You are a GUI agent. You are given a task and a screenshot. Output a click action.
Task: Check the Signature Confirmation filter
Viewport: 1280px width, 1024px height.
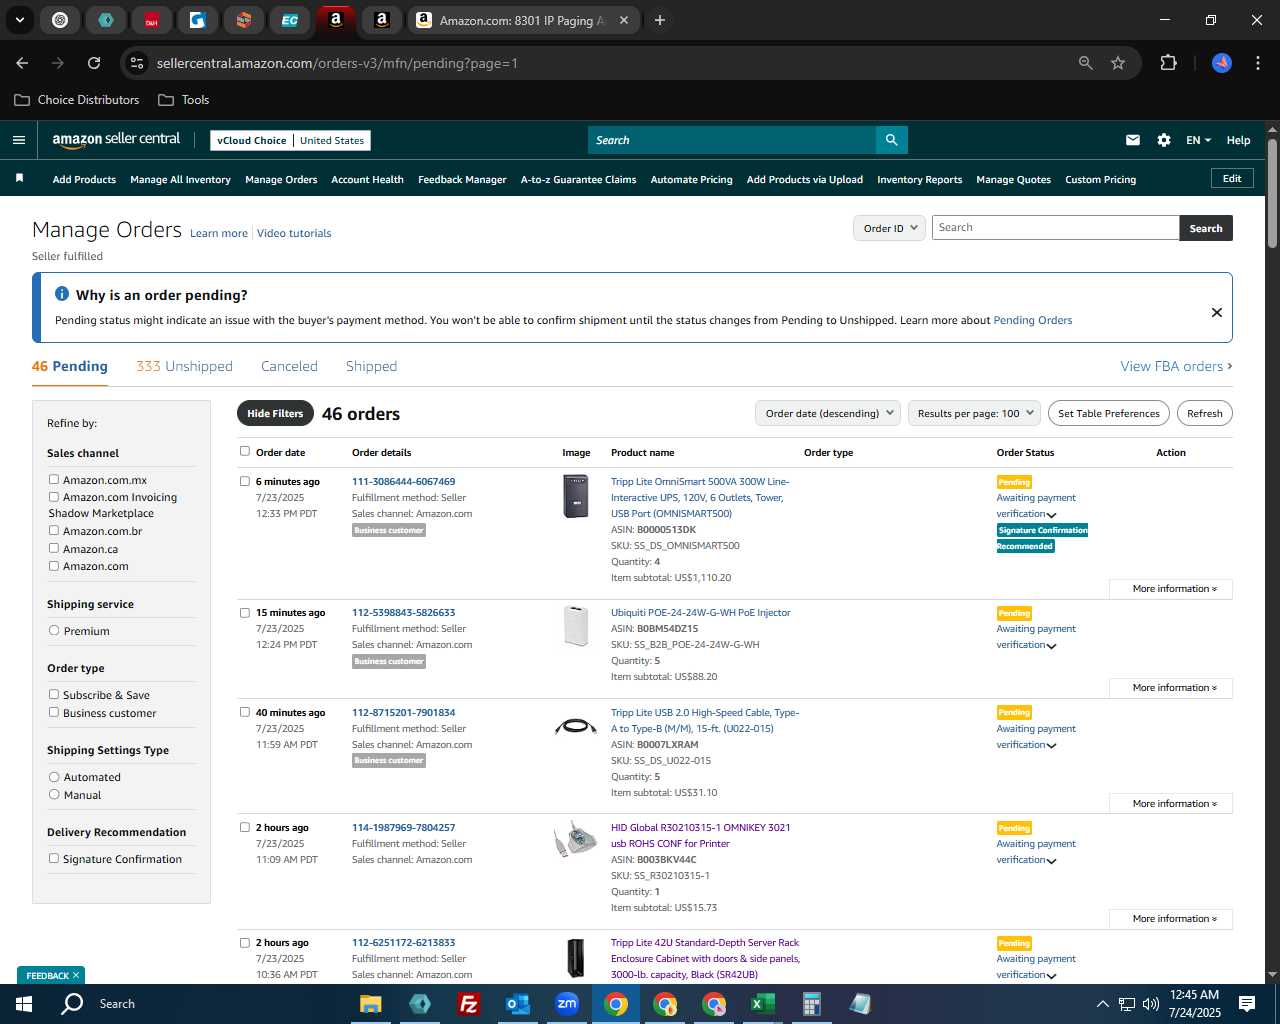(54, 859)
